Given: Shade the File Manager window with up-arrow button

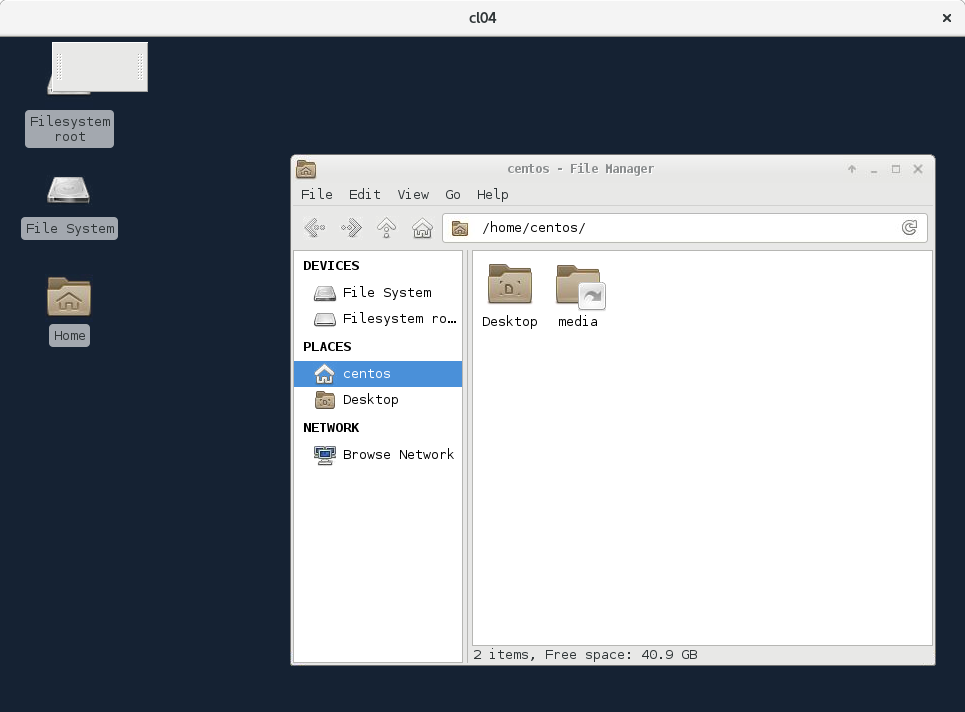Looking at the screenshot, I should (x=852, y=169).
